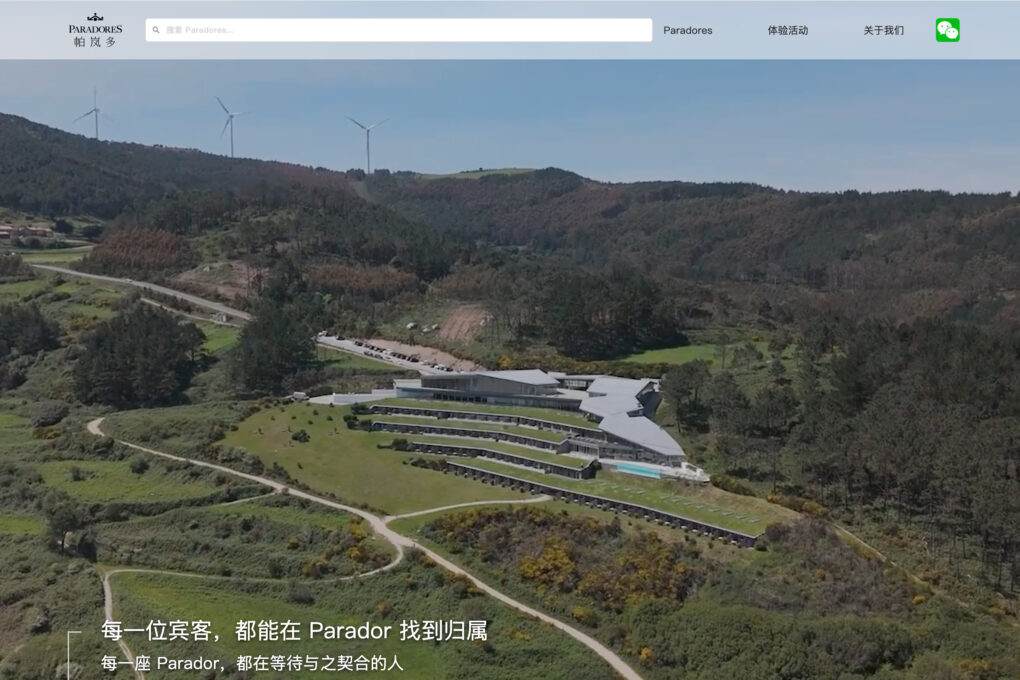1020x680 pixels.
Task: Click the hotel's blue swimming pool
Action: [639, 469]
